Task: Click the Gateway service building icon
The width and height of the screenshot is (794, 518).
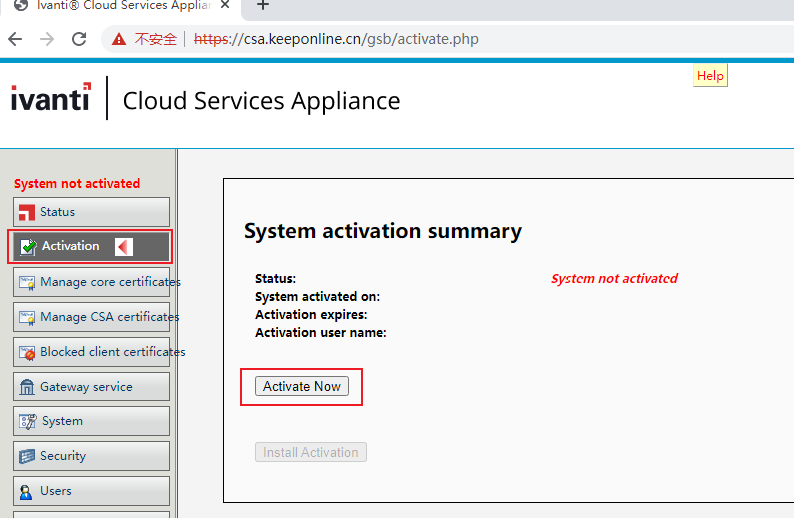Action: pyautogui.click(x=27, y=387)
